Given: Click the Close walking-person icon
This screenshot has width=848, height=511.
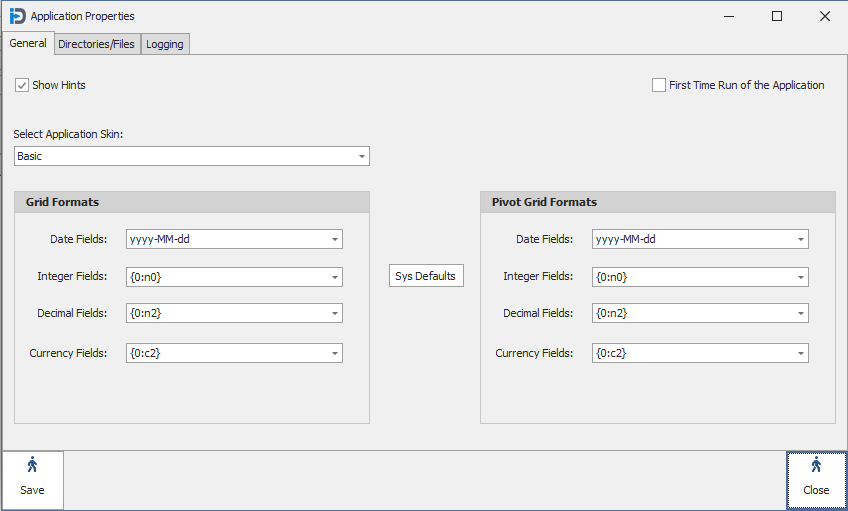Looking at the screenshot, I should [x=816, y=465].
